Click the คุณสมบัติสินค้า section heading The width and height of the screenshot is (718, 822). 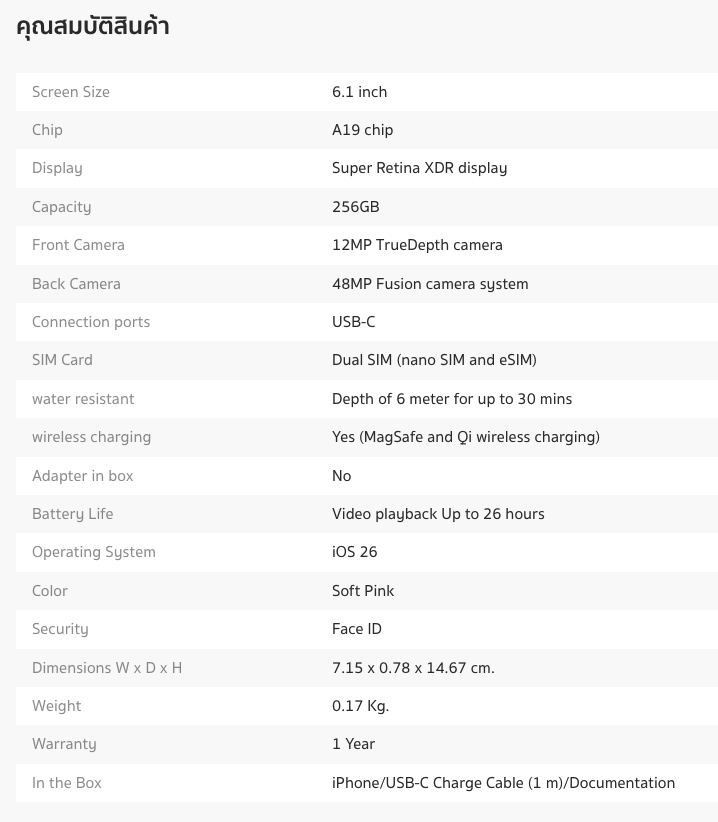tap(93, 27)
